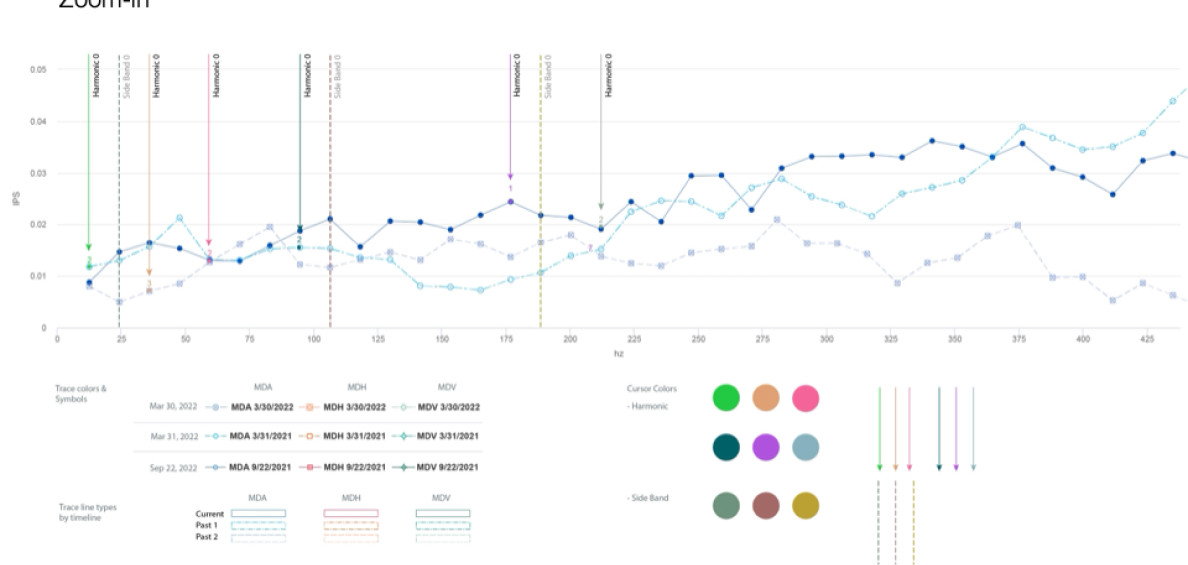Click the Current MDV line type box
The width and height of the screenshot is (1188, 565).
[x=442, y=513]
